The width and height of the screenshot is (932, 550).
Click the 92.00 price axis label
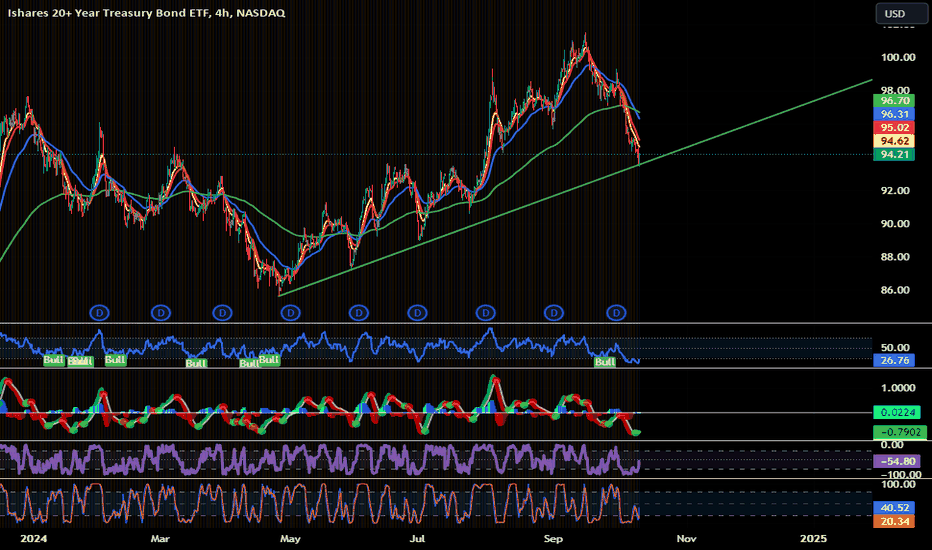pyautogui.click(x=895, y=190)
